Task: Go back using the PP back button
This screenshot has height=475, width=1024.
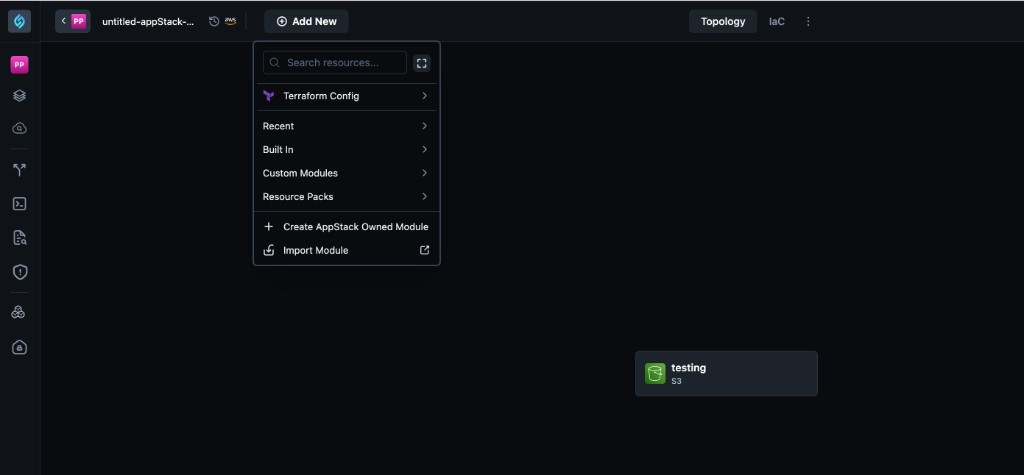Action: coord(72,22)
